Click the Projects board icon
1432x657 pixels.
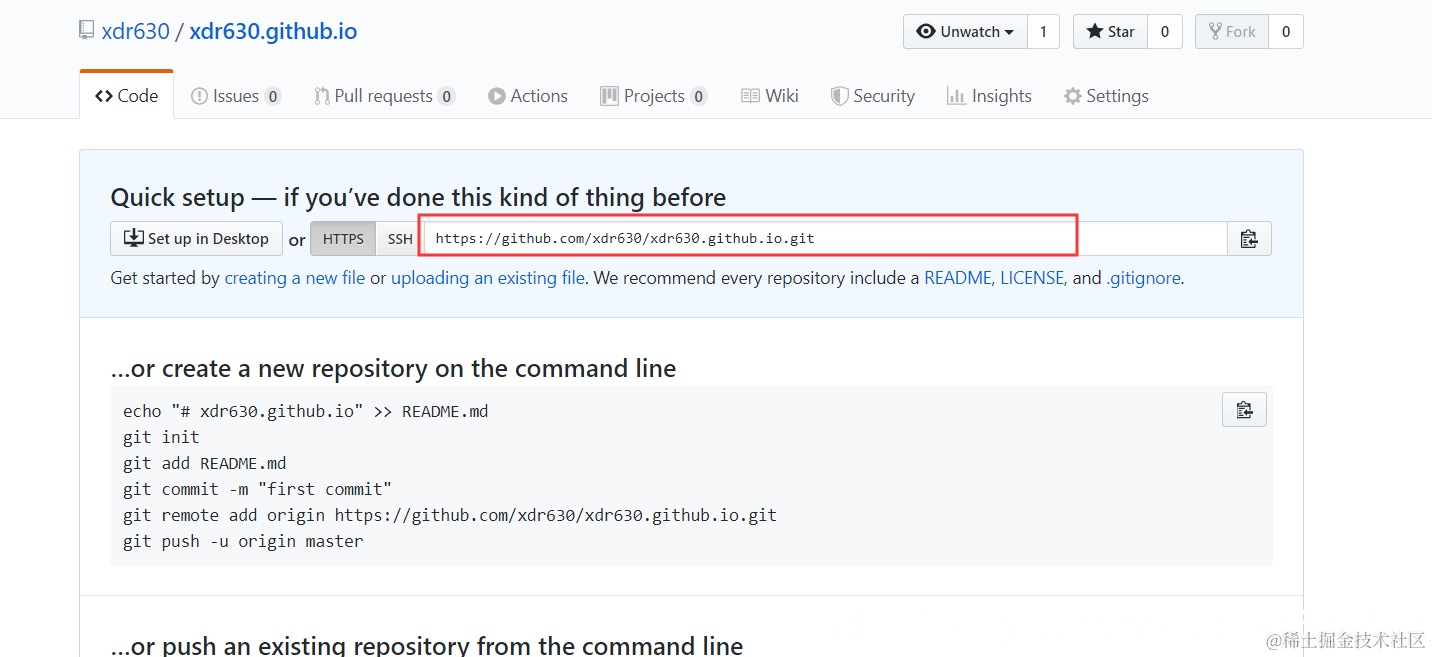coord(609,96)
